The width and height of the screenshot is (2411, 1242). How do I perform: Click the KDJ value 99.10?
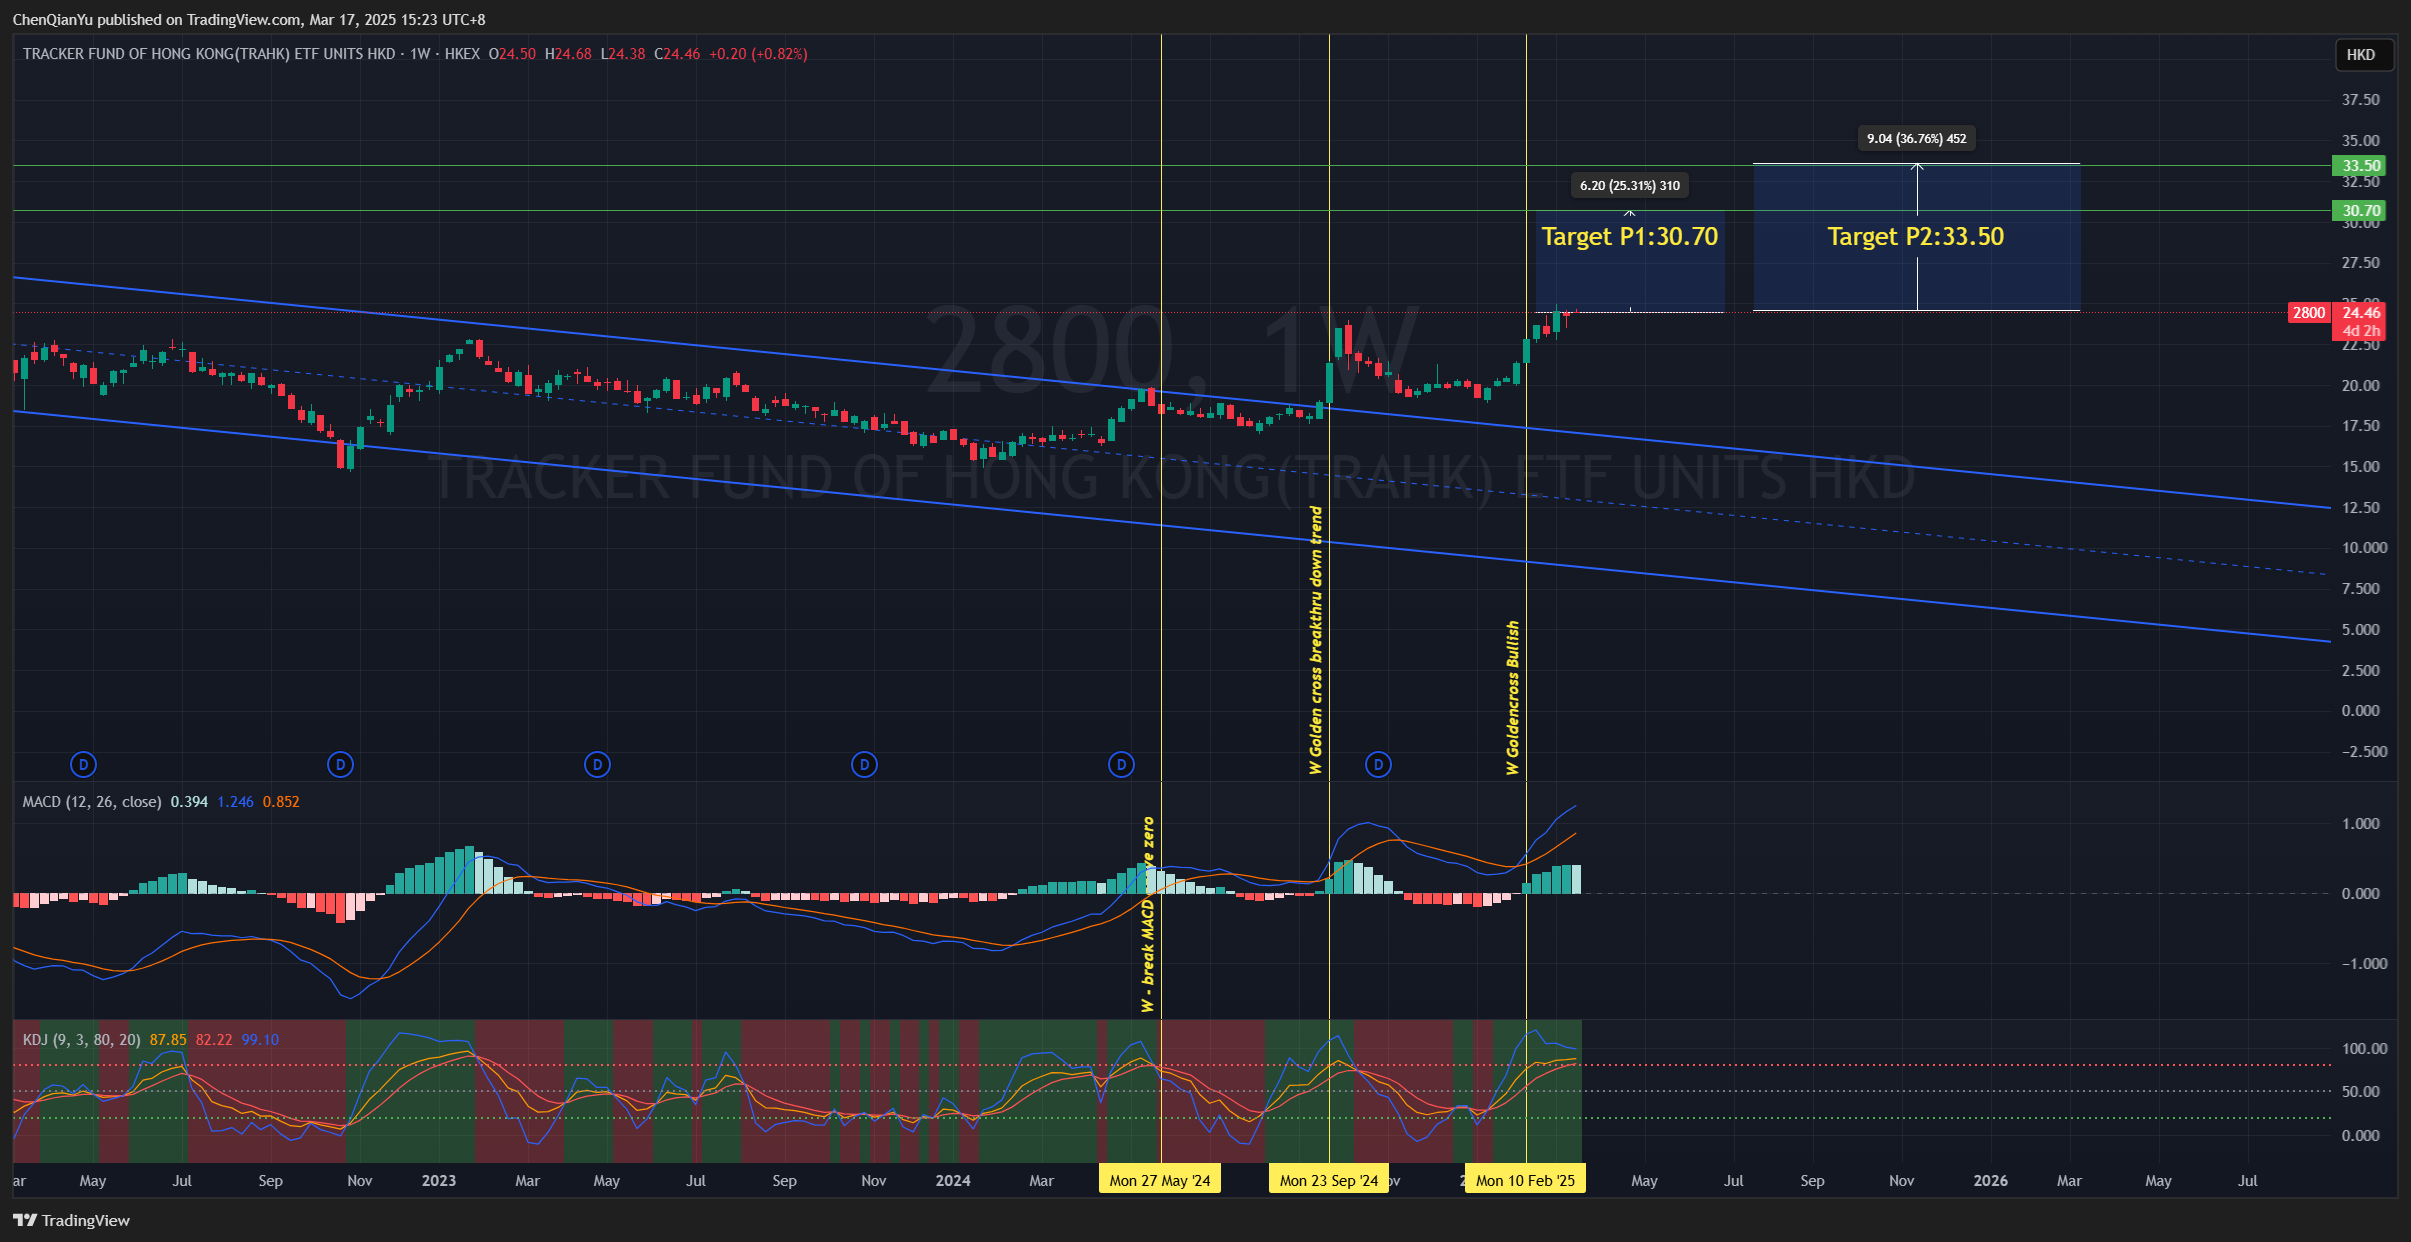click(260, 1040)
